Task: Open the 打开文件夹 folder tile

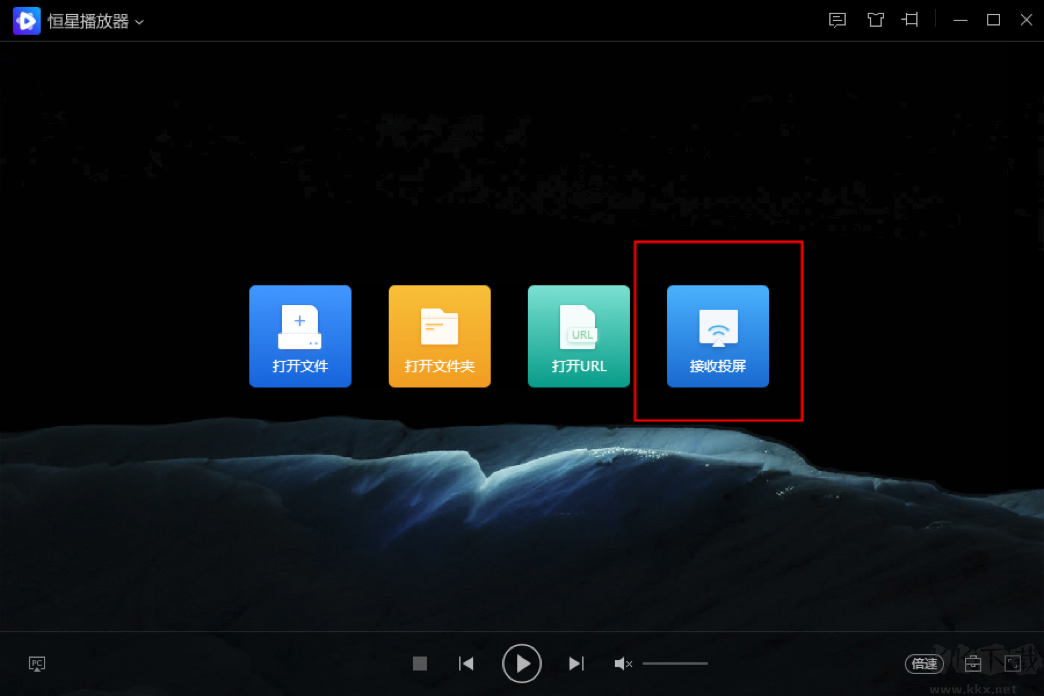Action: pyautogui.click(x=439, y=336)
